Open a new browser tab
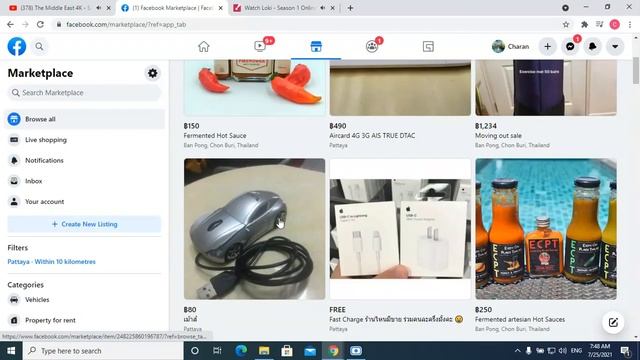 (350, 8)
